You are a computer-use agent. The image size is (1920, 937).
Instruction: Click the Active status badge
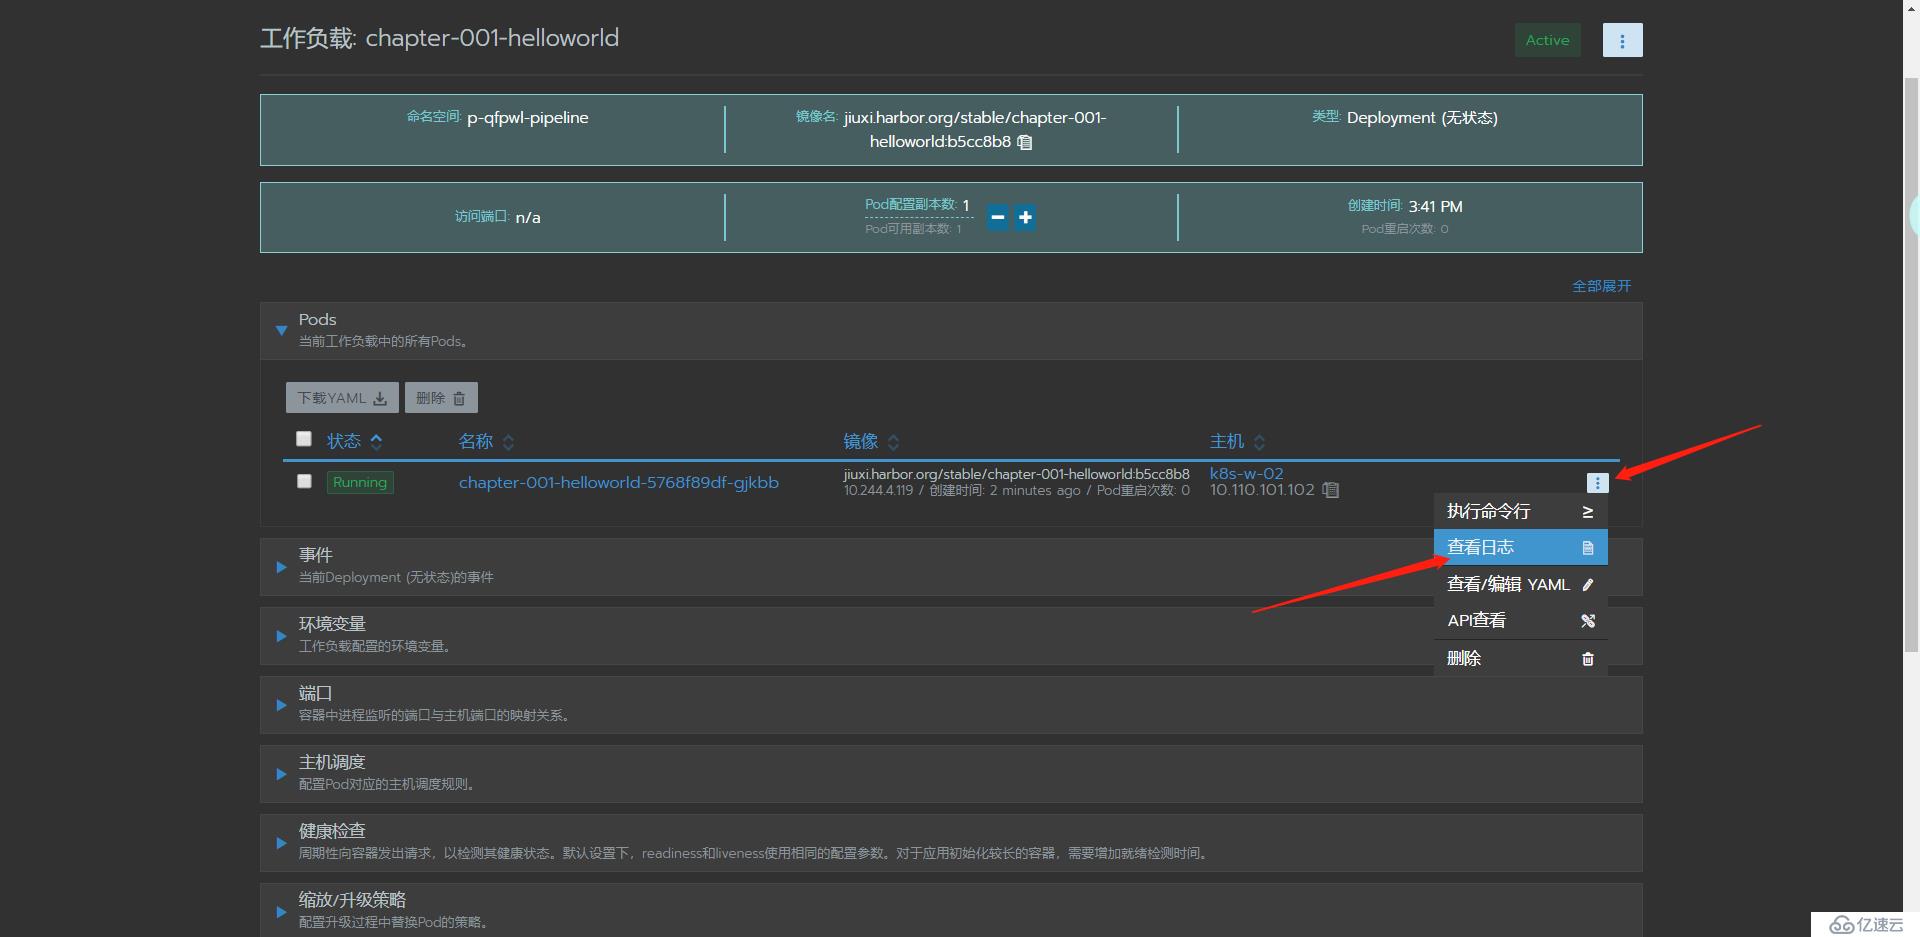[x=1547, y=40]
